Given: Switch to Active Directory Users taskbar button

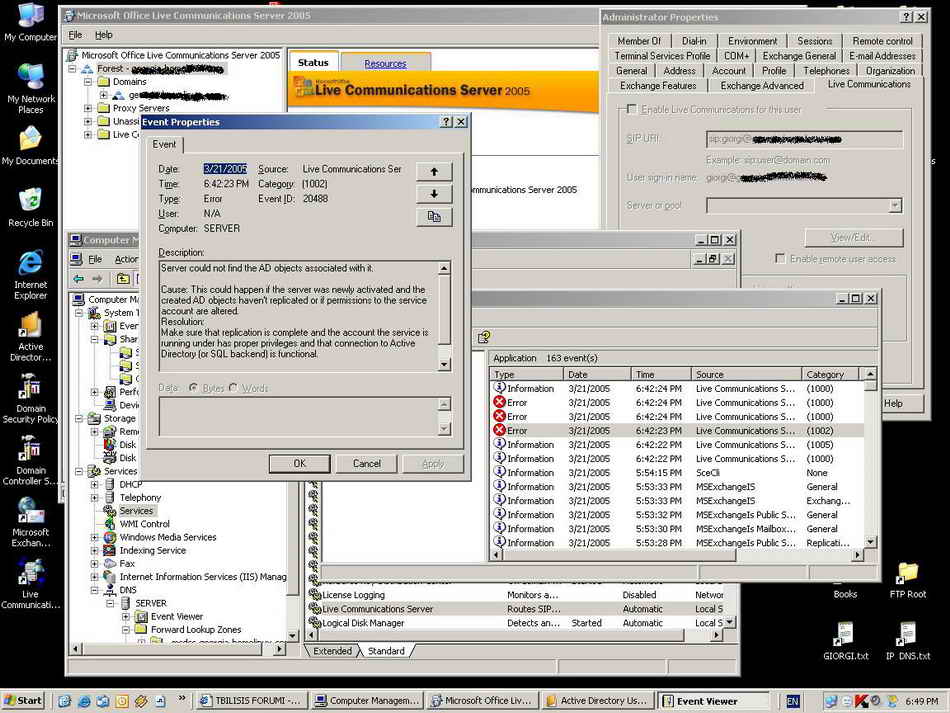Looking at the screenshot, I should coord(597,701).
